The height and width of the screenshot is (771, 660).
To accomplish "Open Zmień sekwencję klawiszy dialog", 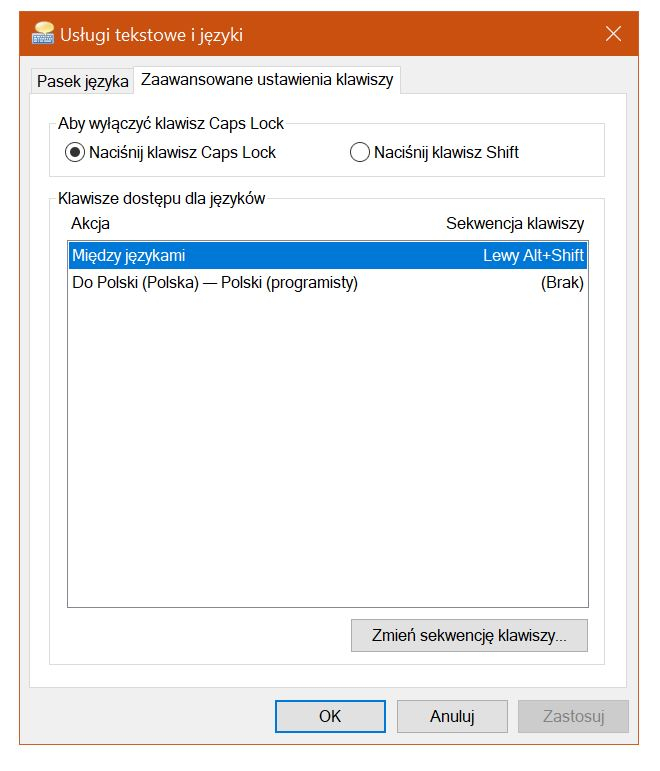I will 469,635.
